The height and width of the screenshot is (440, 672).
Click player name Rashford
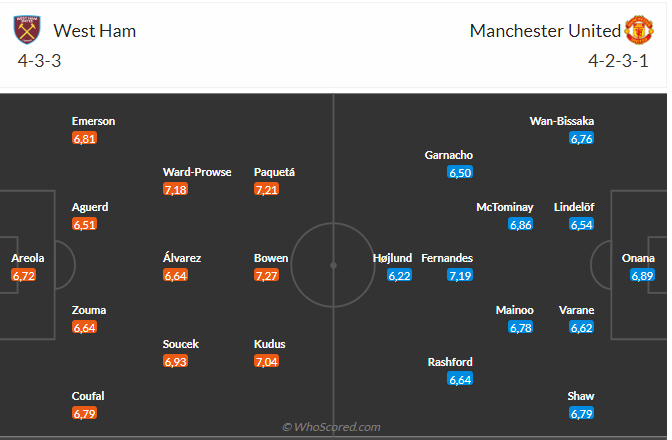pyautogui.click(x=449, y=362)
